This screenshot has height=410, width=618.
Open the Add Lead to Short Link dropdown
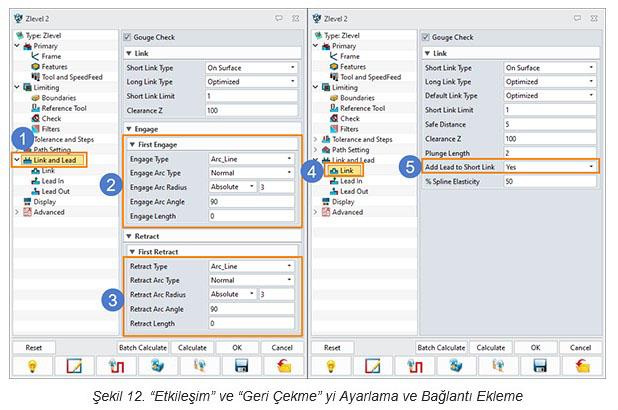548,166
